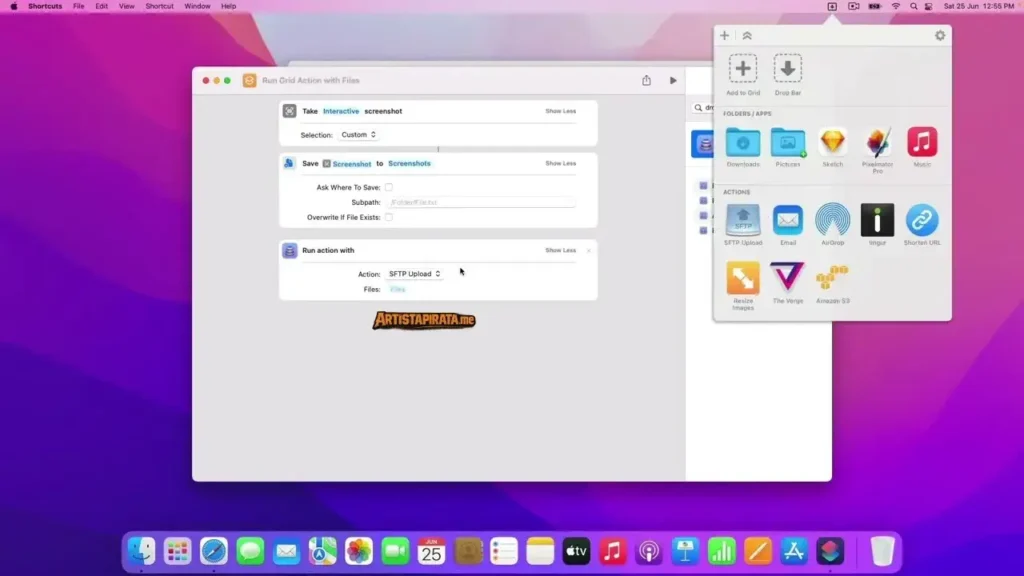Click the Subpath input field
Image resolution: width=1024 pixels, height=576 pixels.
[480, 202]
